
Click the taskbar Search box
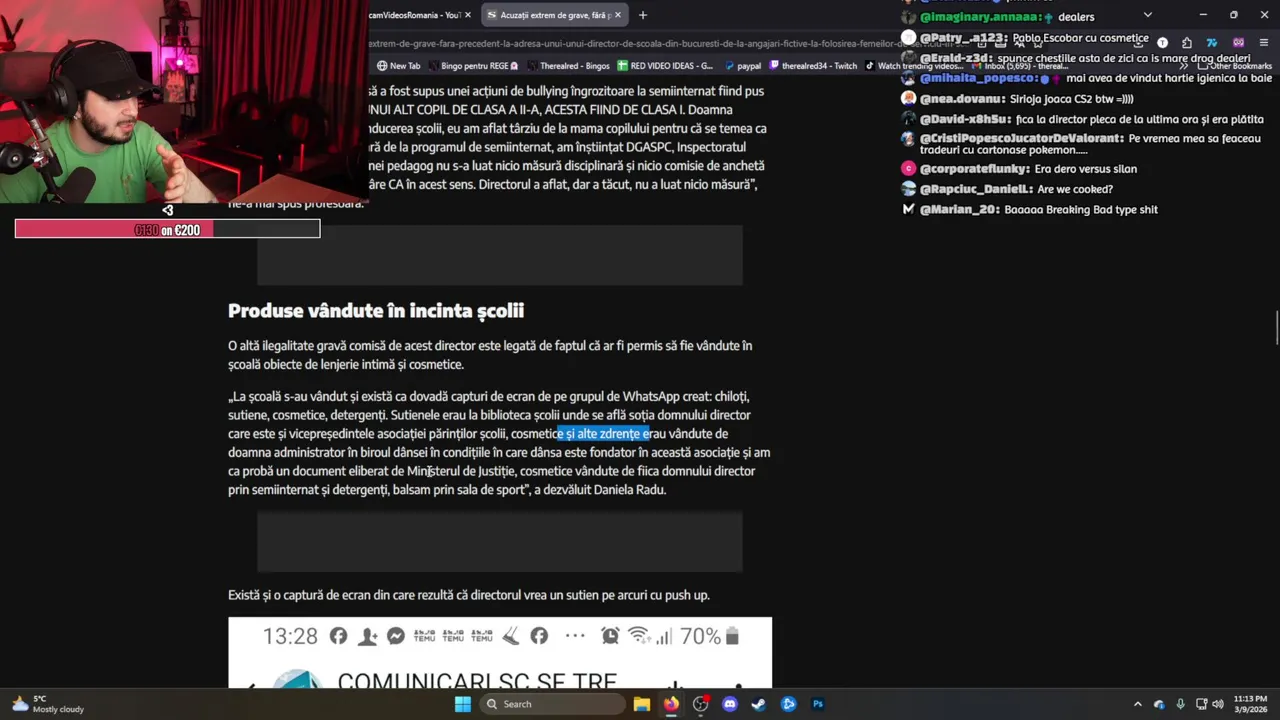[x=552, y=704]
